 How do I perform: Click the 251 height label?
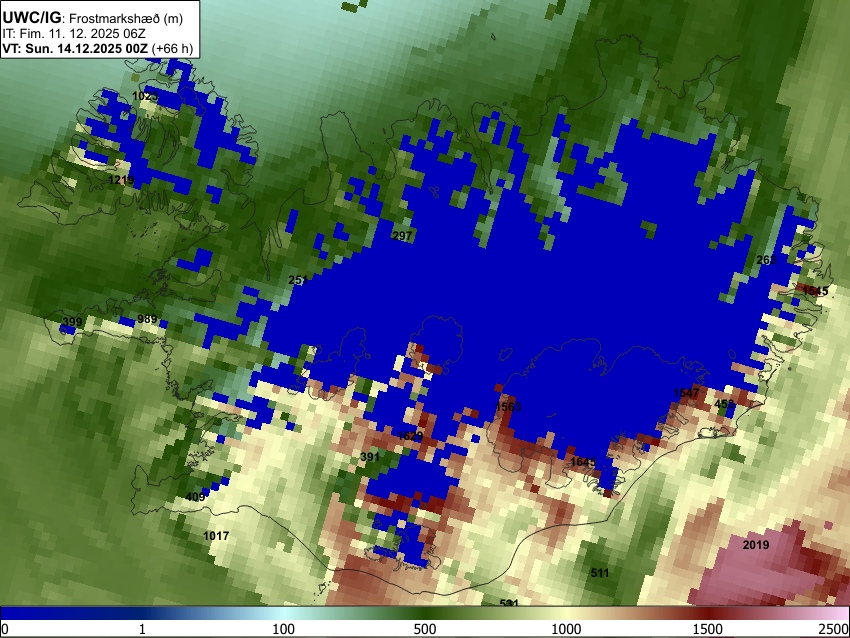coord(298,280)
